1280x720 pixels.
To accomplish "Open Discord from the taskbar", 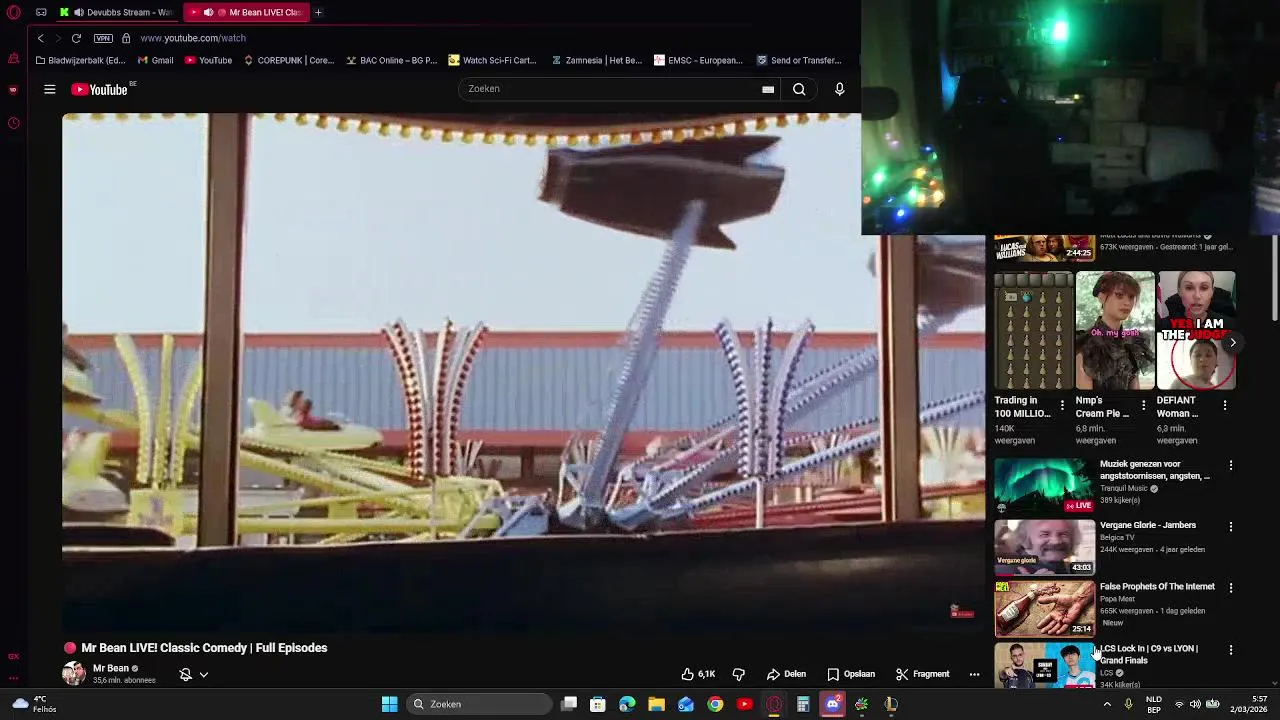I will click(832, 704).
